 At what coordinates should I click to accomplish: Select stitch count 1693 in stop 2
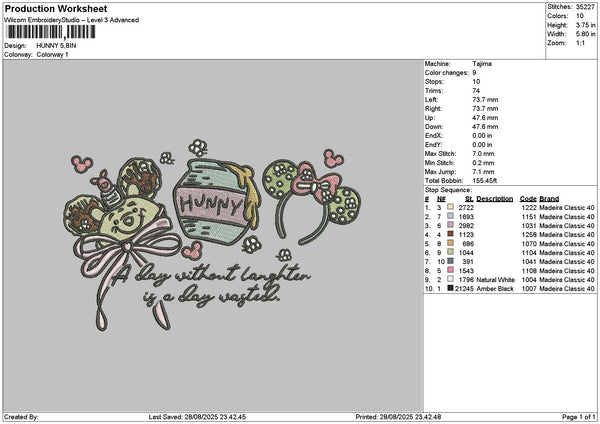[466, 217]
